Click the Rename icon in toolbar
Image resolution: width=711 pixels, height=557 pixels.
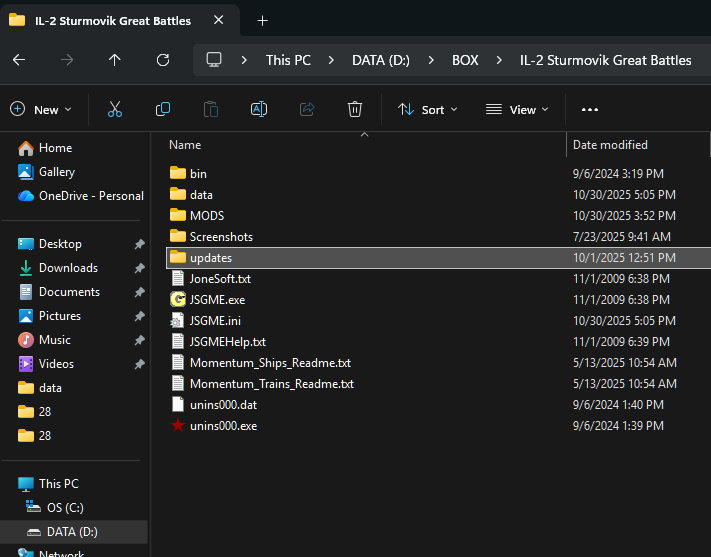pyautogui.click(x=259, y=109)
